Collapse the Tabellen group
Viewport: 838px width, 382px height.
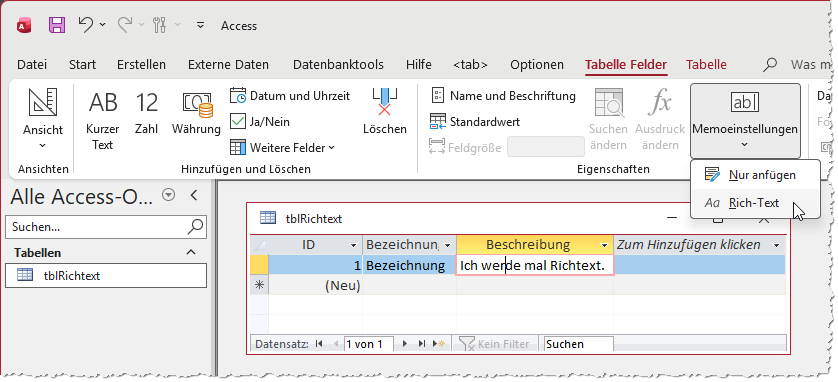tap(191, 252)
